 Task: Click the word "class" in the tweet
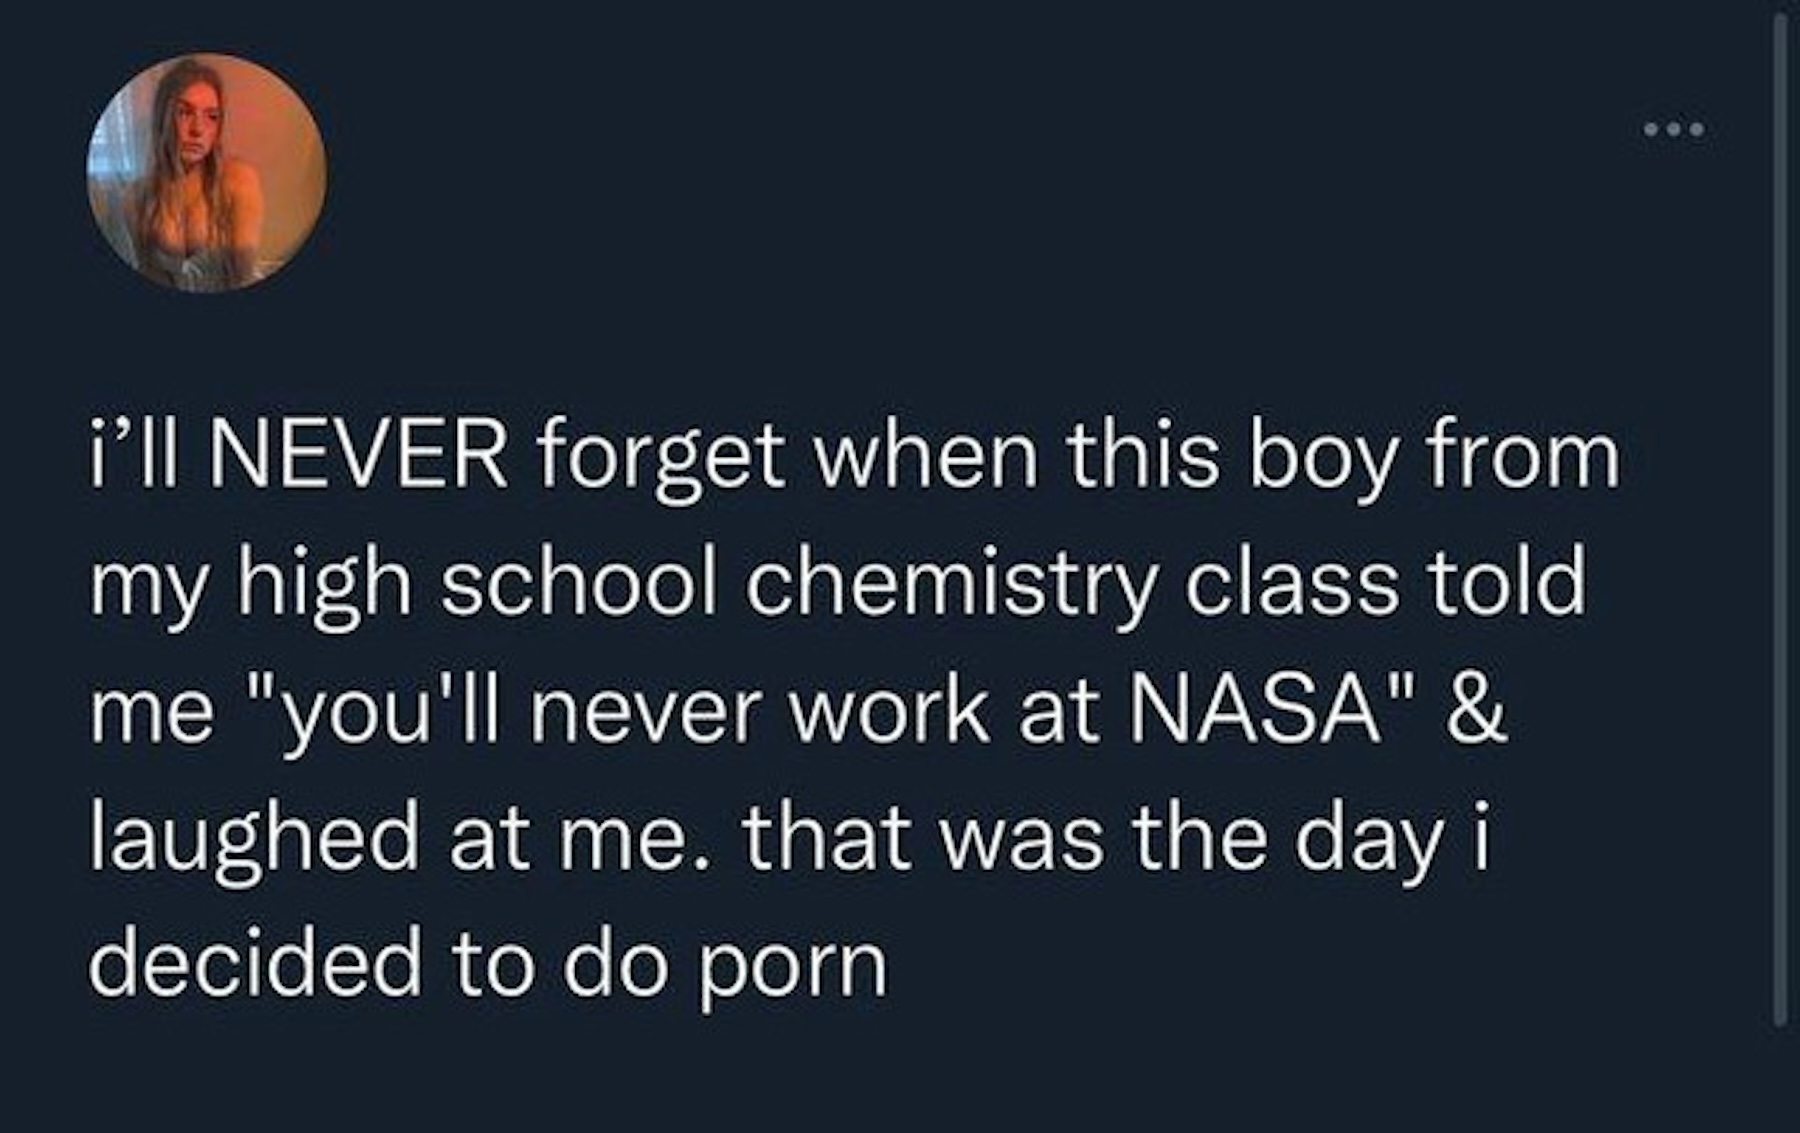point(1291,585)
